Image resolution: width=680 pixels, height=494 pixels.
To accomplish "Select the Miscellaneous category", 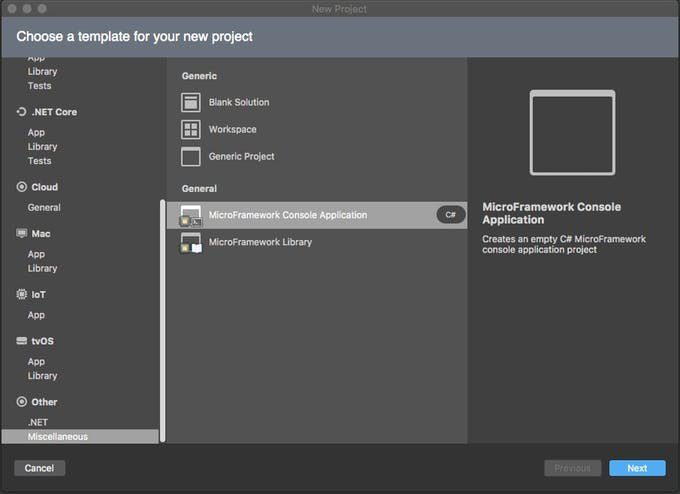I will point(80,436).
